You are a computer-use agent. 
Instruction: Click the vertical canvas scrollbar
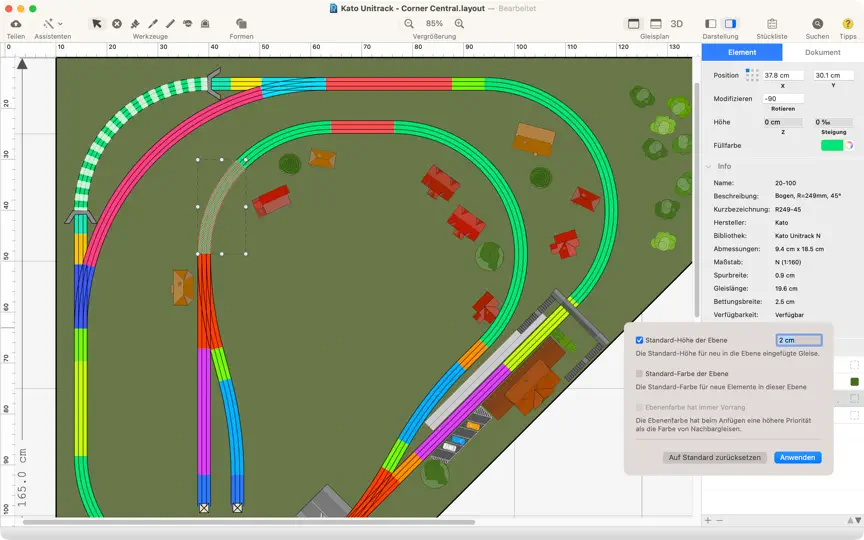point(696,198)
